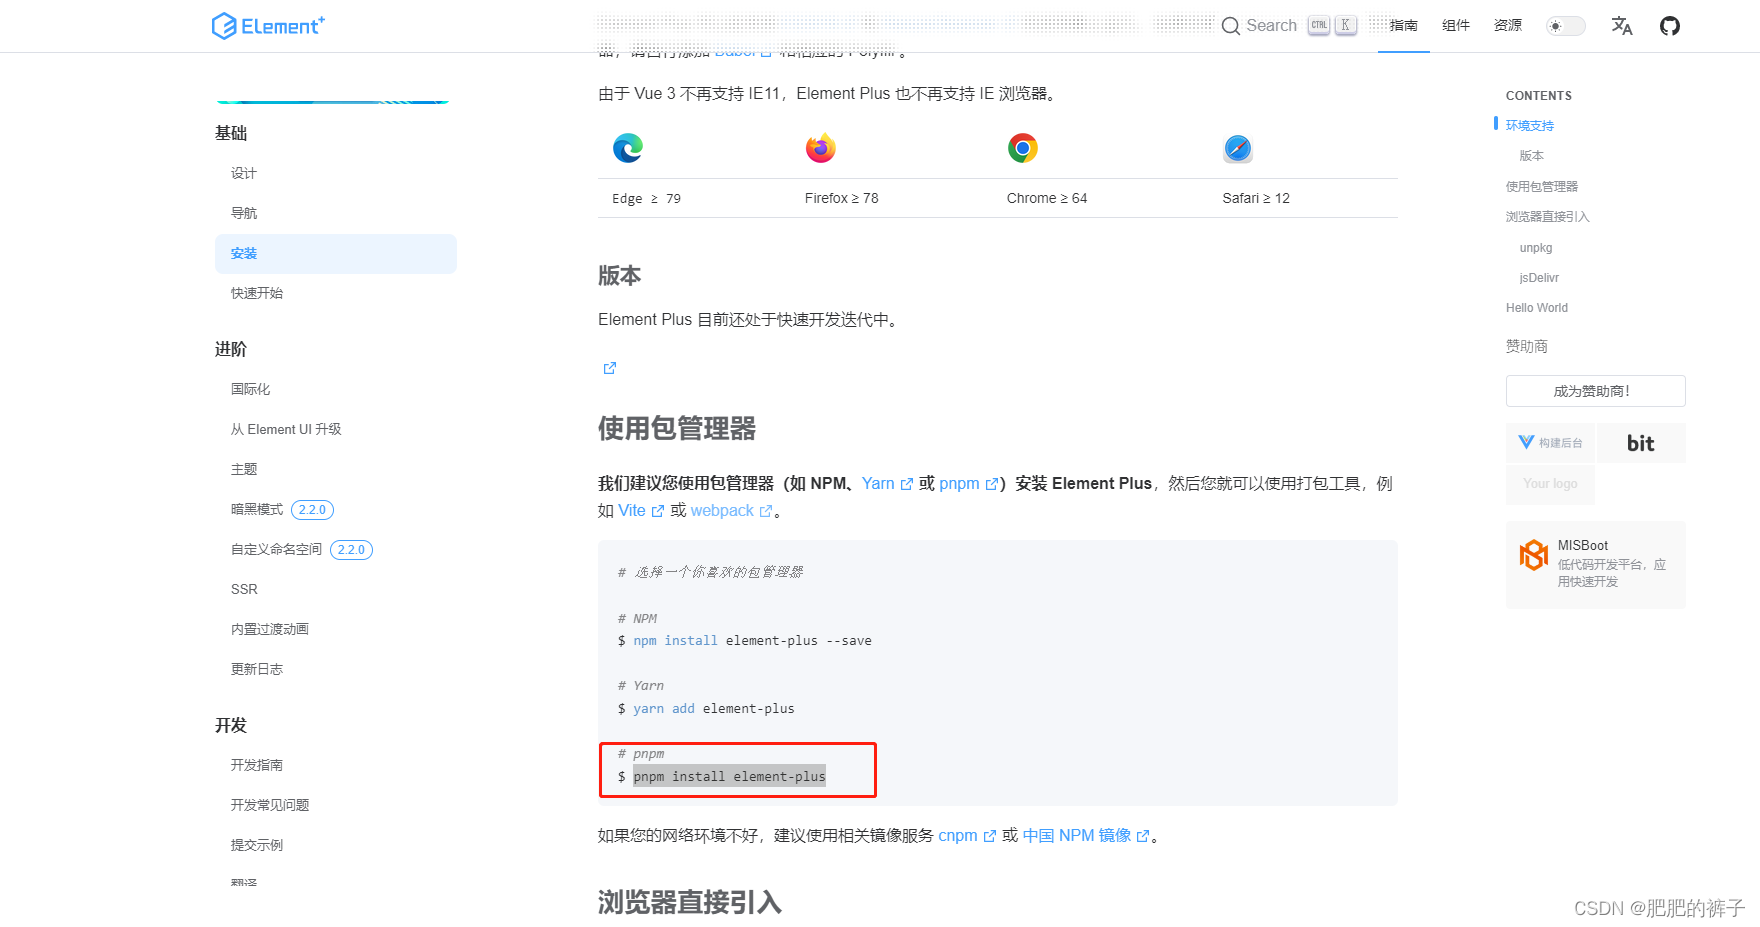
Task: Open the bit sponsor logo
Action: (1641, 443)
